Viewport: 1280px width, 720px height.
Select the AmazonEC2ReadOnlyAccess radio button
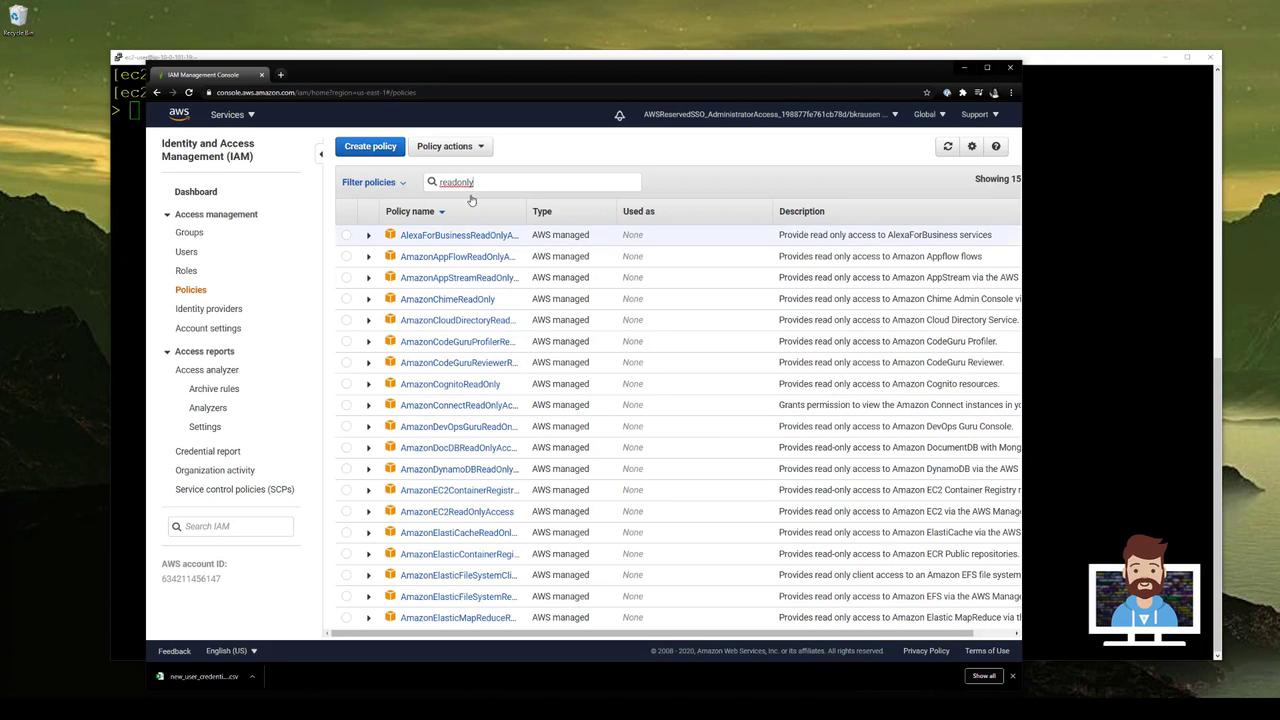point(346,512)
